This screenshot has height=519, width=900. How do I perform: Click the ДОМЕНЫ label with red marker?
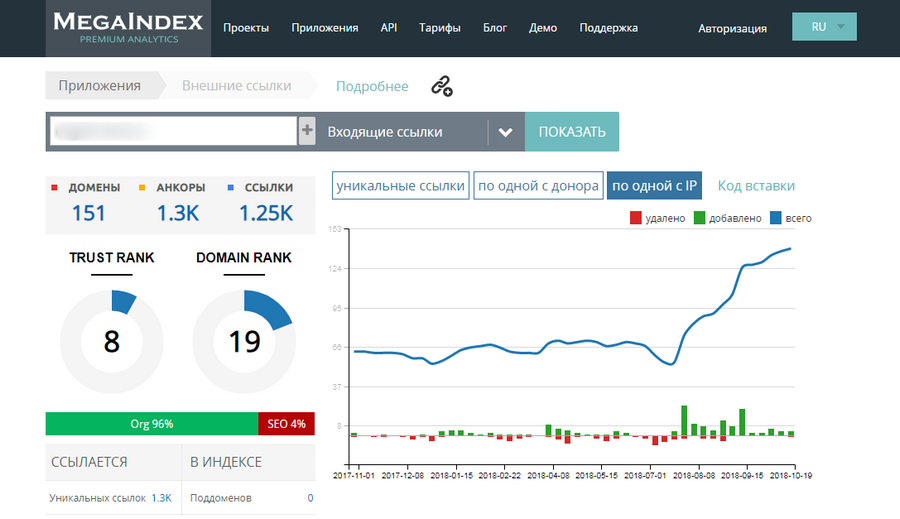click(94, 188)
